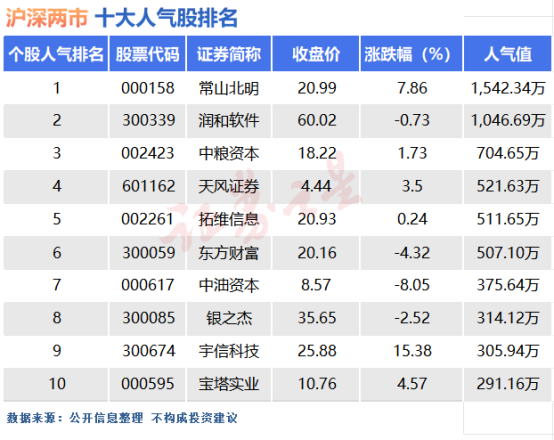Viewport: 554px width, 440px height.
Task: Select stock name 宇信科技
Action: tap(229, 351)
